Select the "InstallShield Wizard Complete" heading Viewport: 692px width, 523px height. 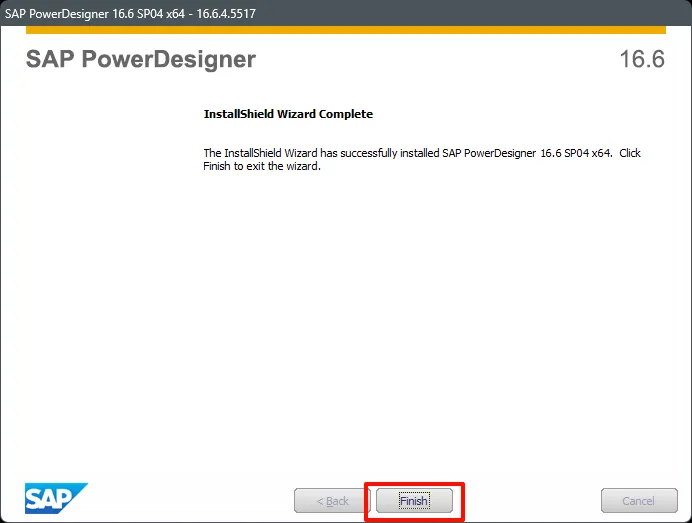(x=288, y=114)
